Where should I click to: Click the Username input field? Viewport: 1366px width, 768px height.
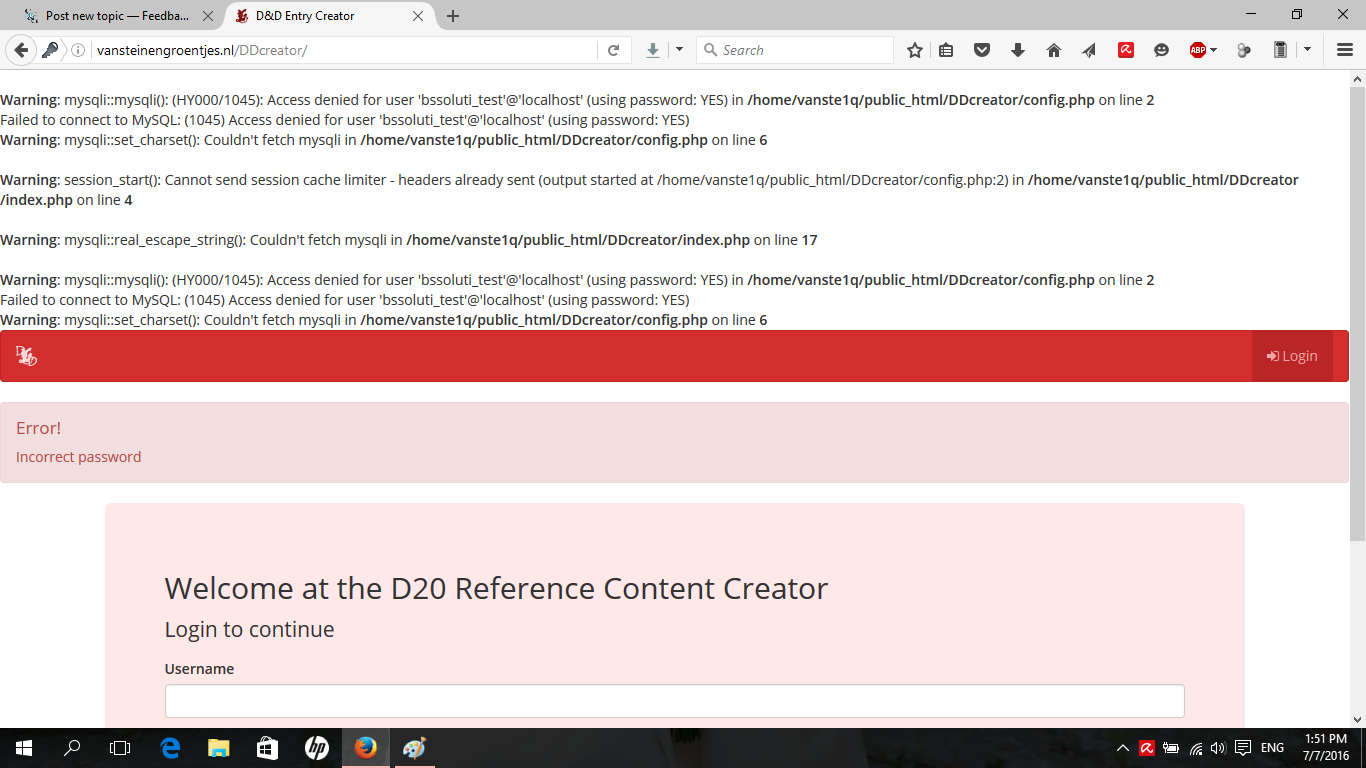coord(674,701)
